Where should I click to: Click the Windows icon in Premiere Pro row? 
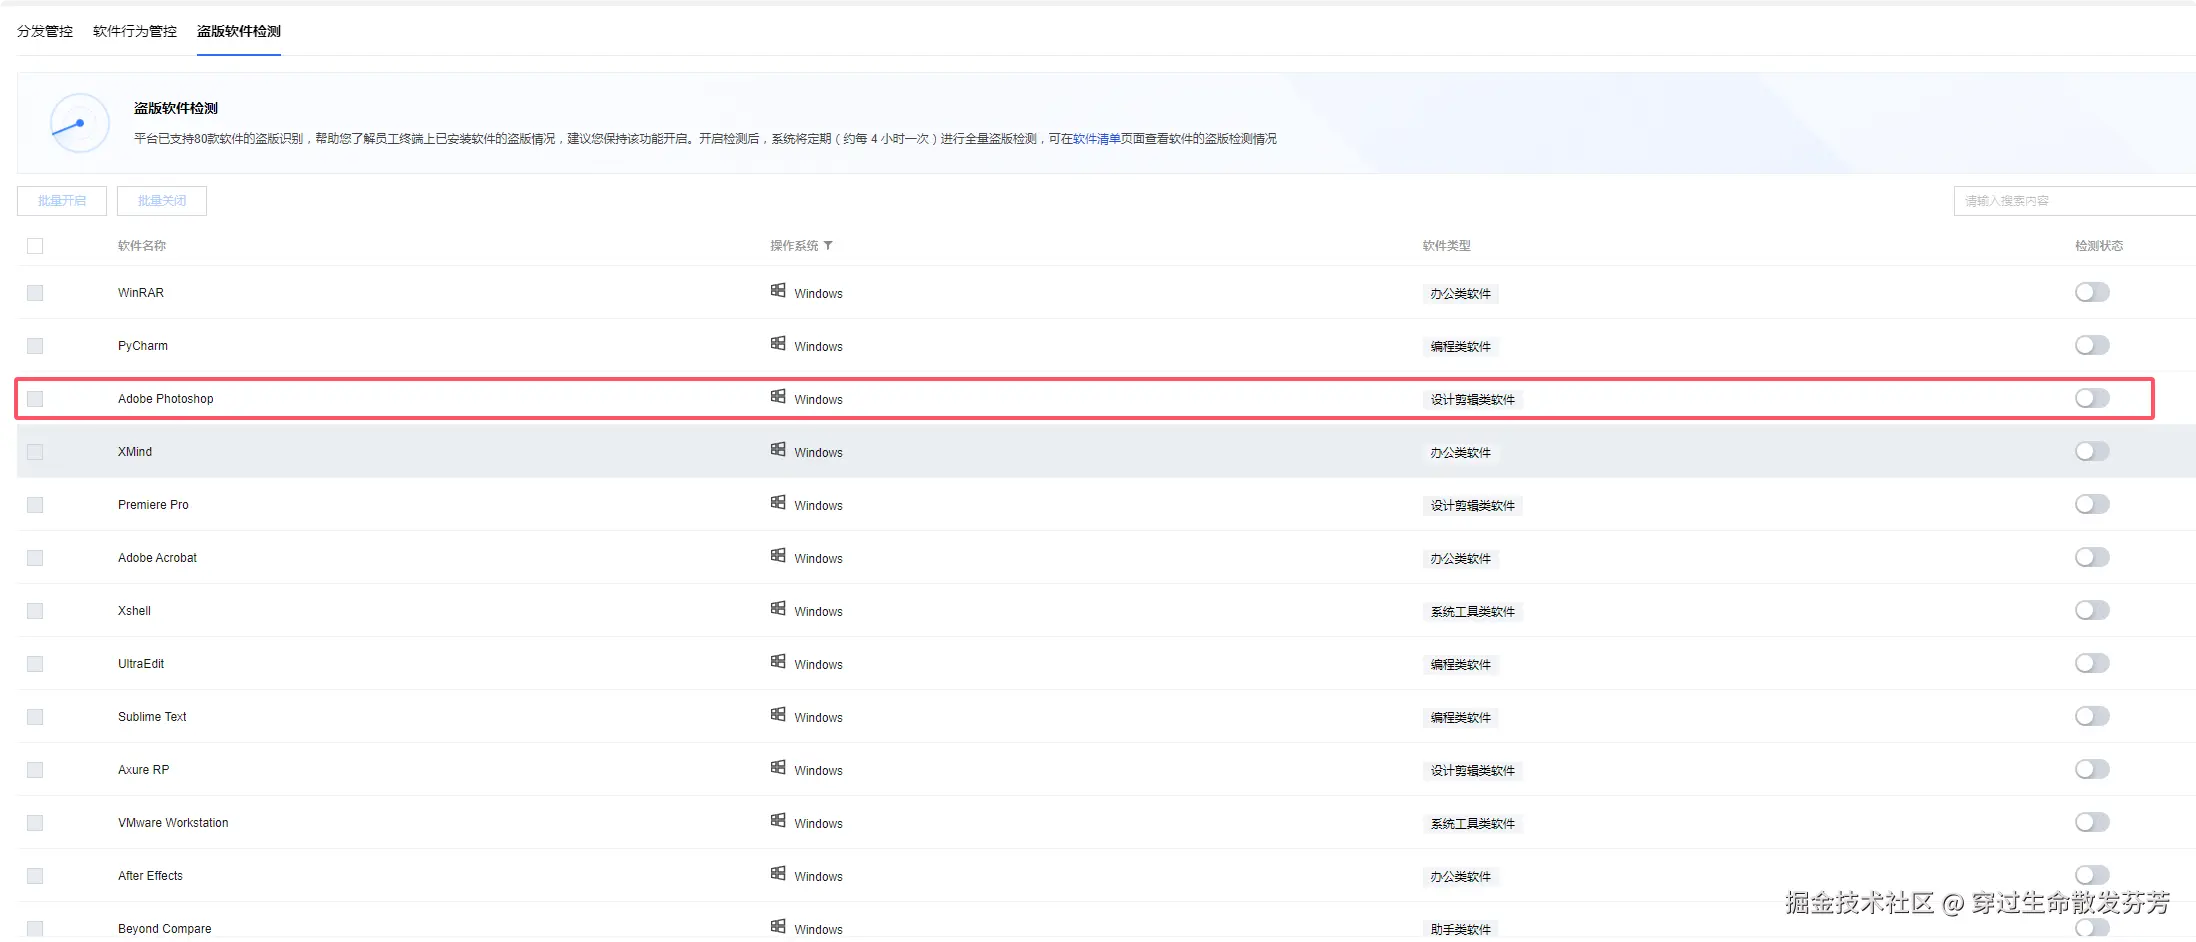(x=778, y=503)
